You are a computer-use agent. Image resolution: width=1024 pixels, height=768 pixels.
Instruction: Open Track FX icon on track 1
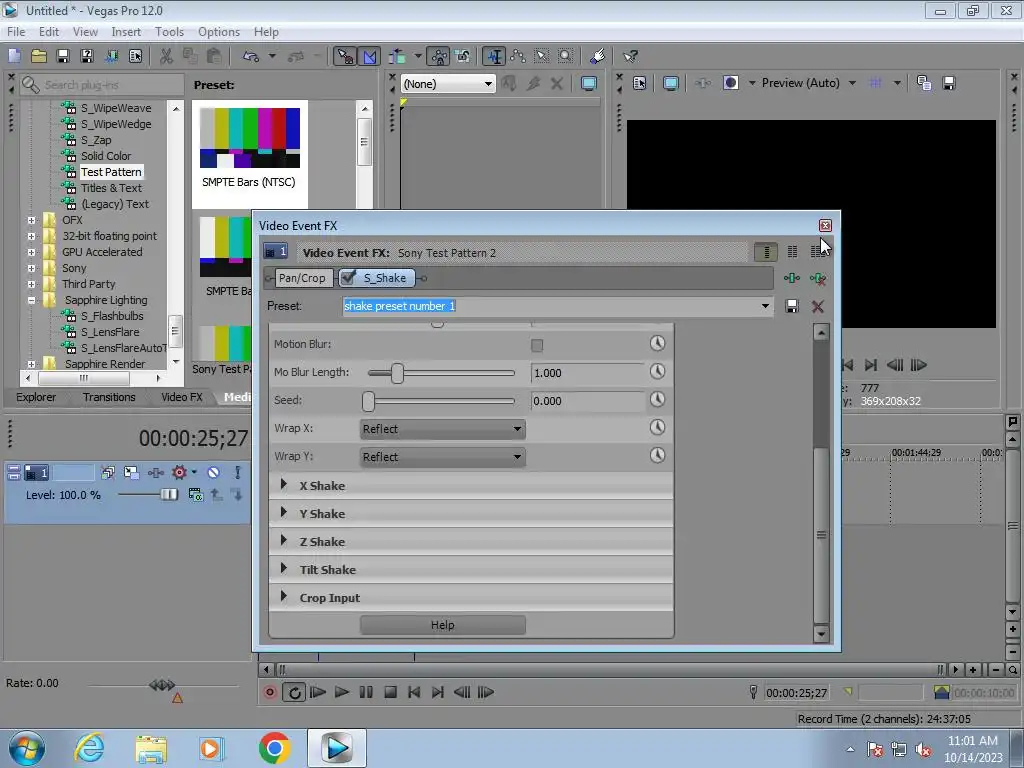155,472
